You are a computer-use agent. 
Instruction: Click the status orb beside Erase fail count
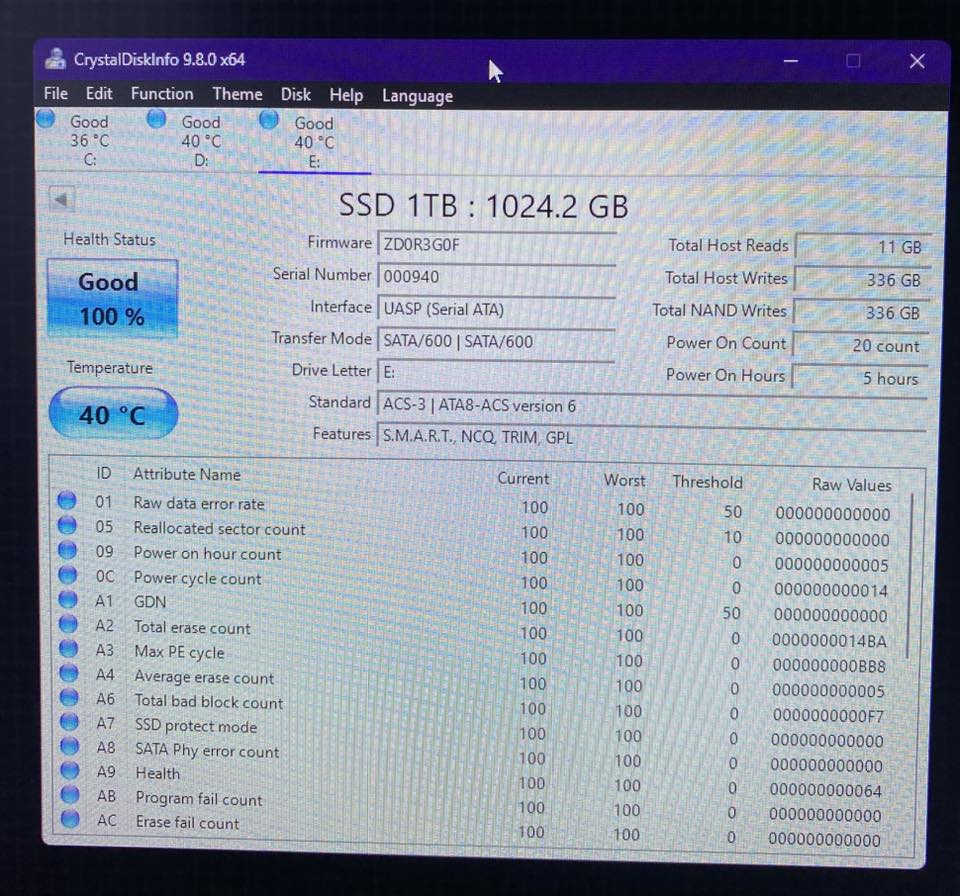click(69, 820)
